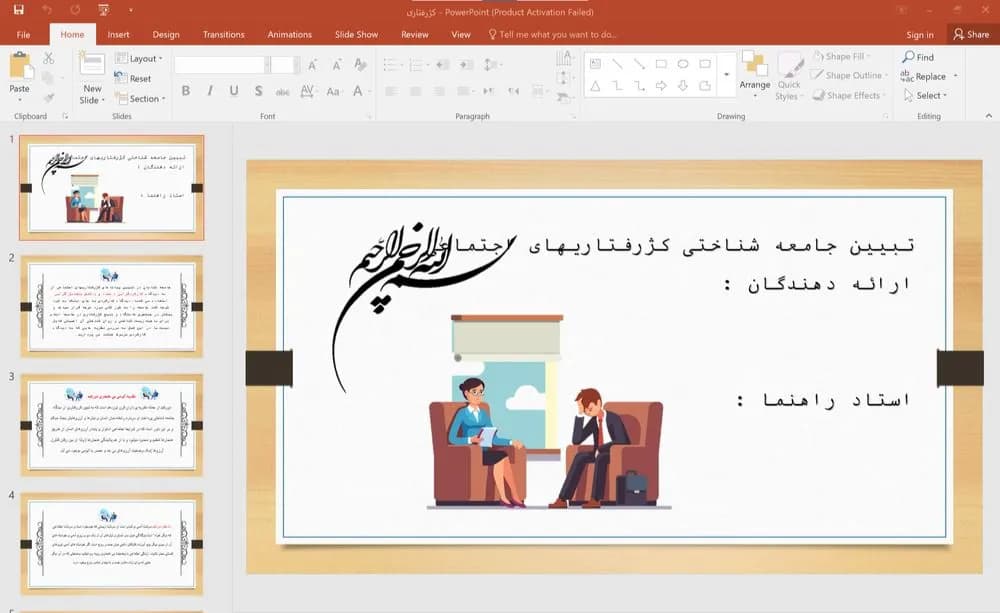Screen dimensions: 1000x613
Task: Click the Replace button
Action: pyautogui.click(x=924, y=76)
